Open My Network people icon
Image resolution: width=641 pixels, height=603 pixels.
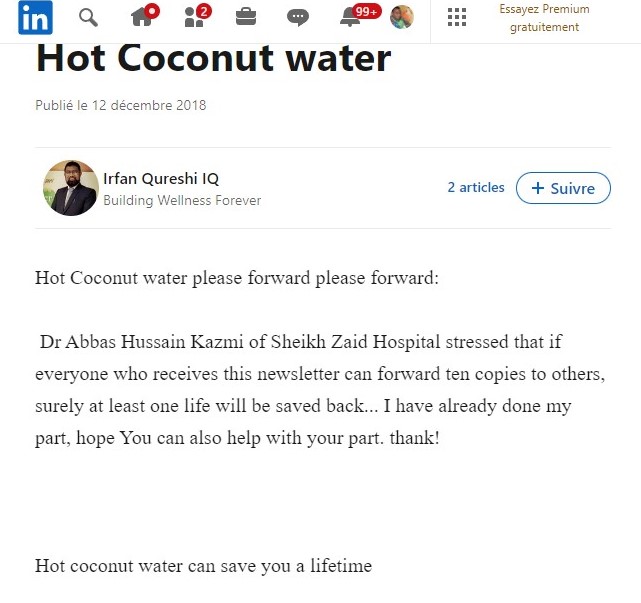tap(194, 18)
